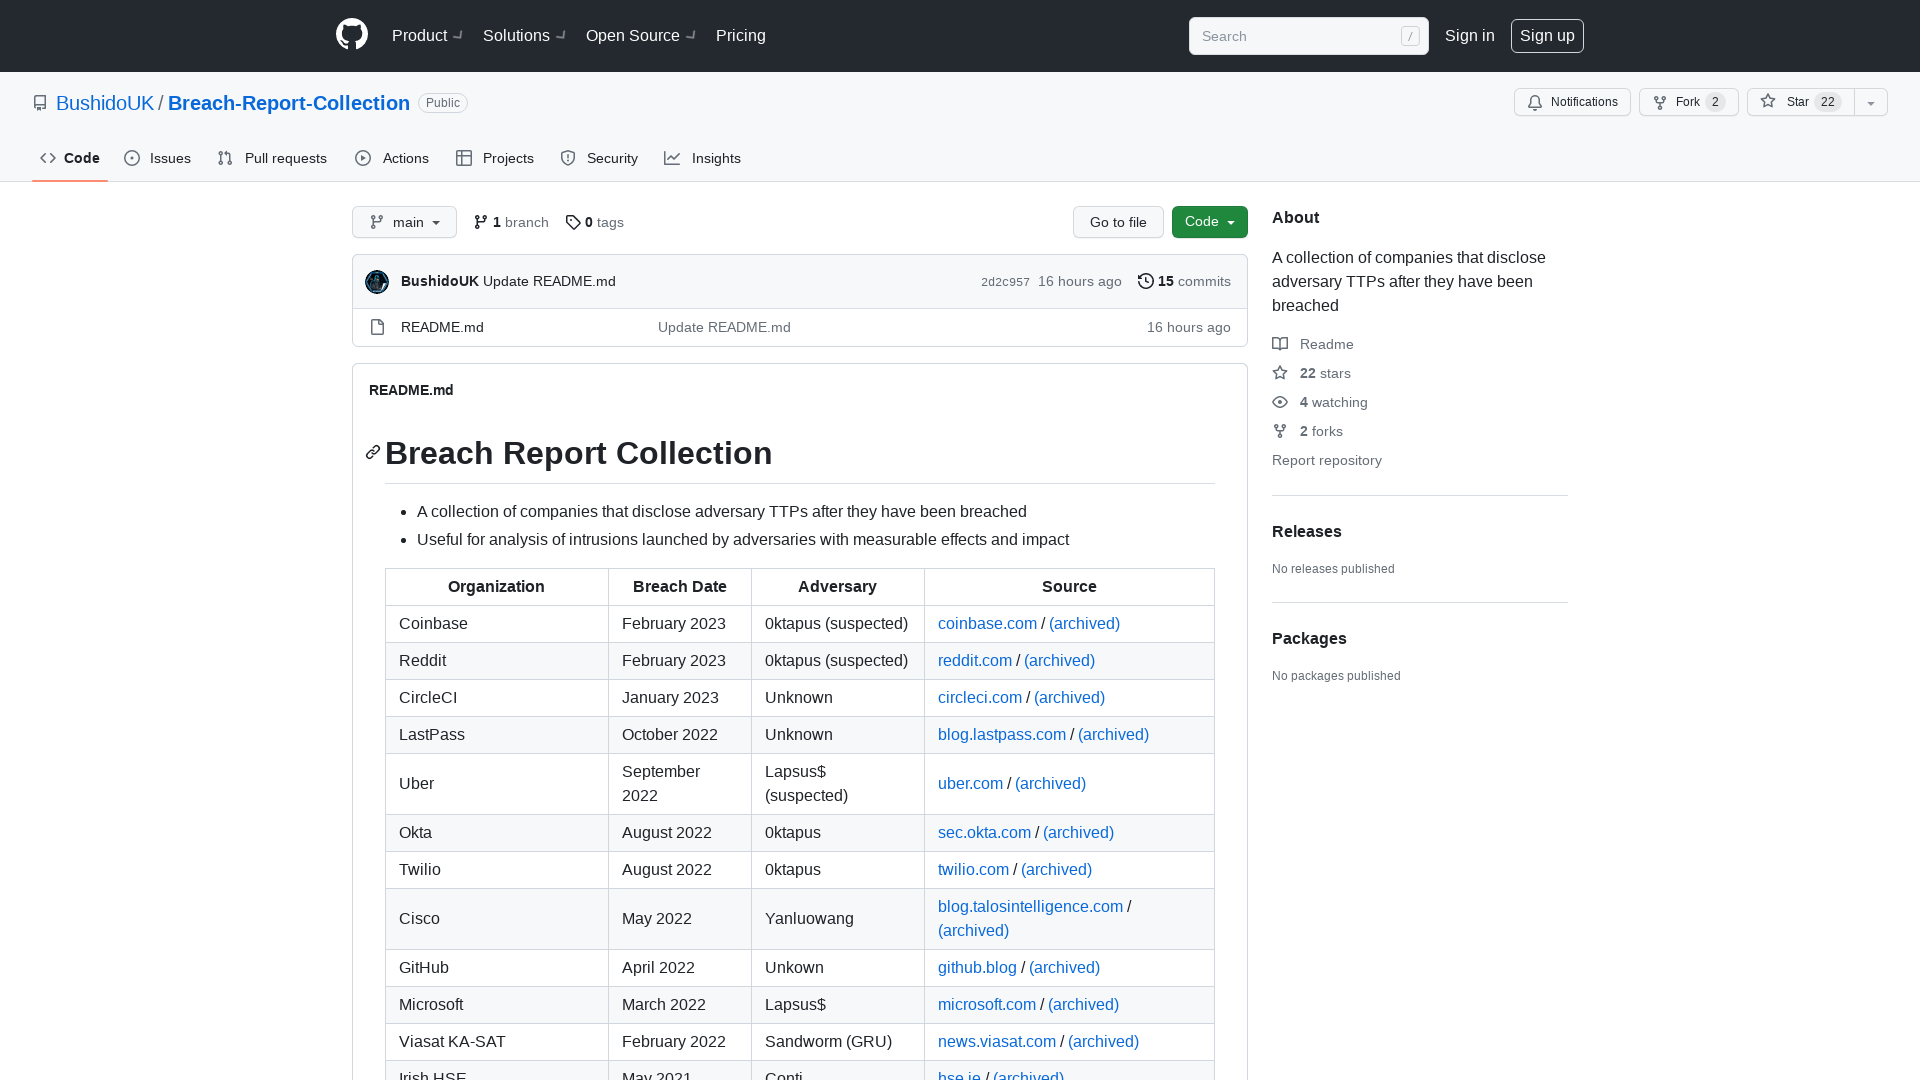The width and height of the screenshot is (1920, 1080).
Task: Open the archived link in Microsoft row
Action: pyautogui.click(x=1083, y=1004)
